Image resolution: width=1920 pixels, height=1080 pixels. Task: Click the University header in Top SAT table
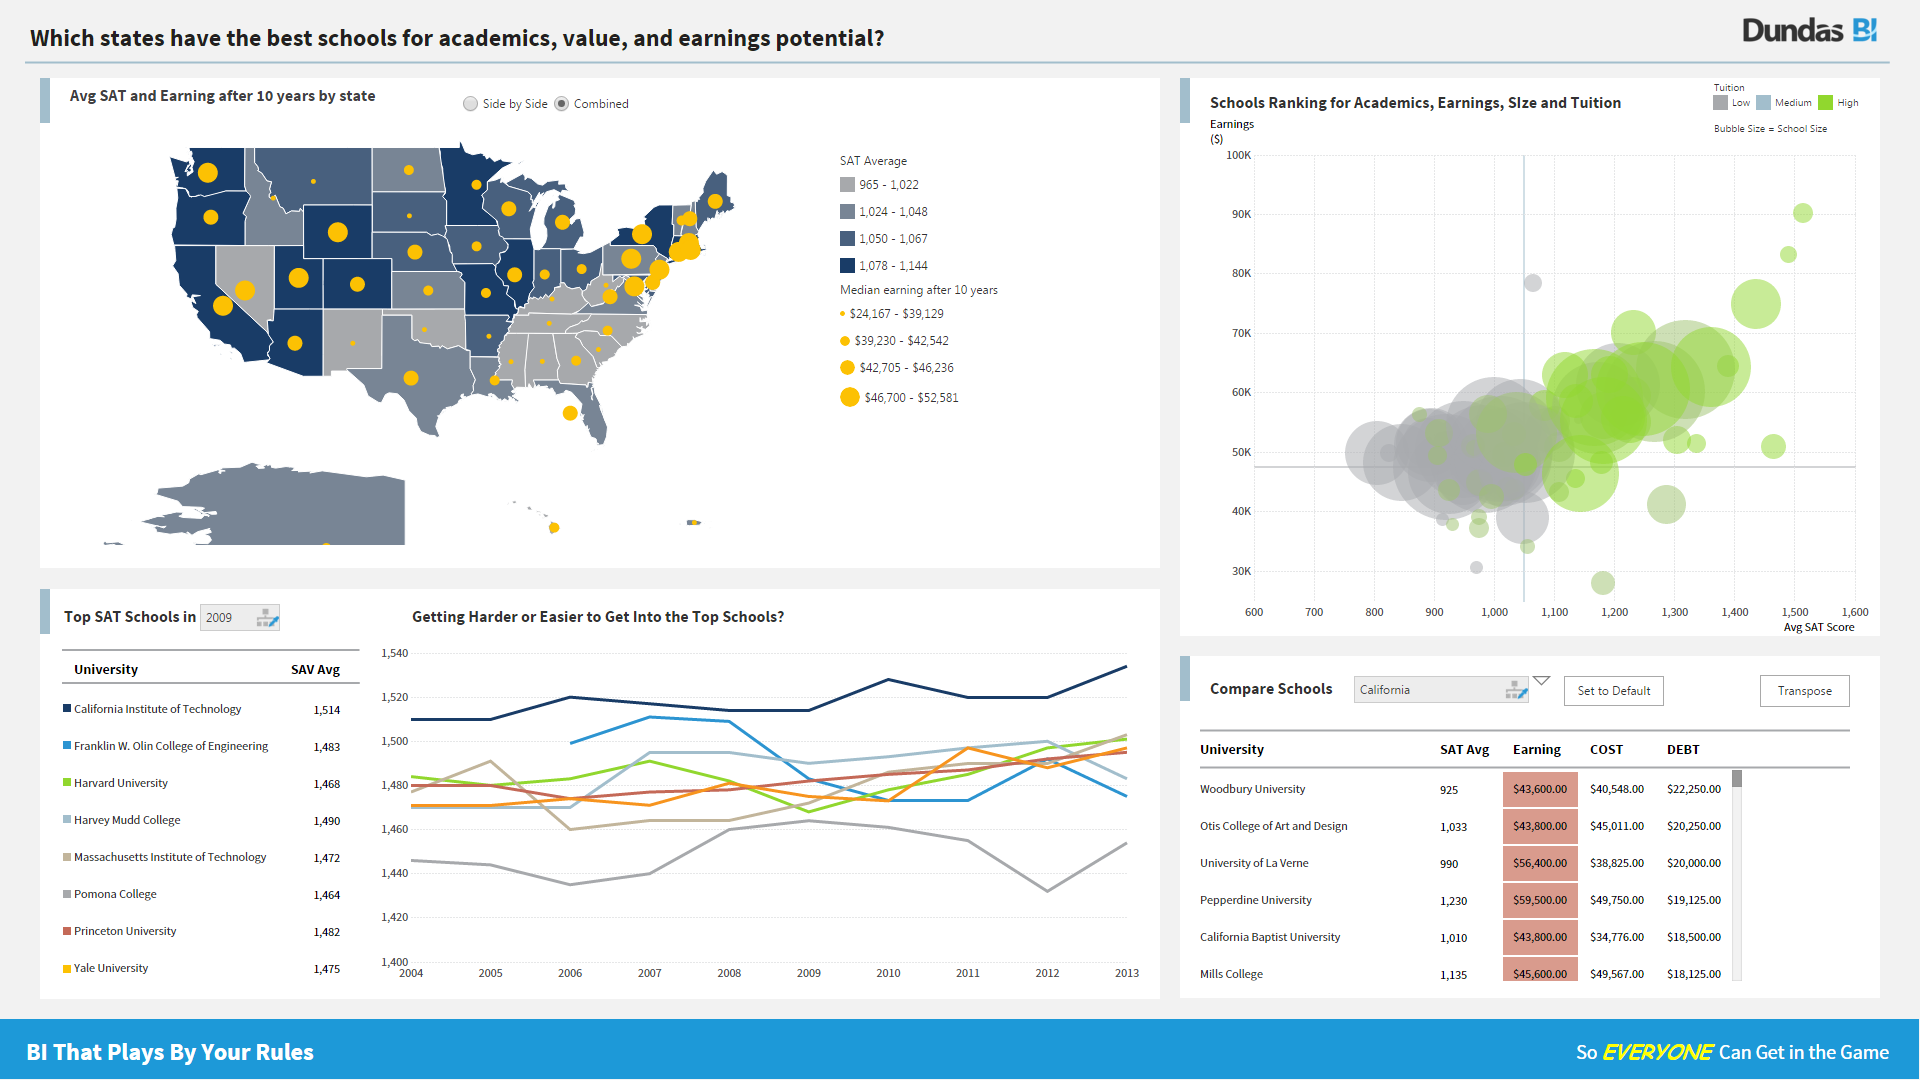[106, 670]
